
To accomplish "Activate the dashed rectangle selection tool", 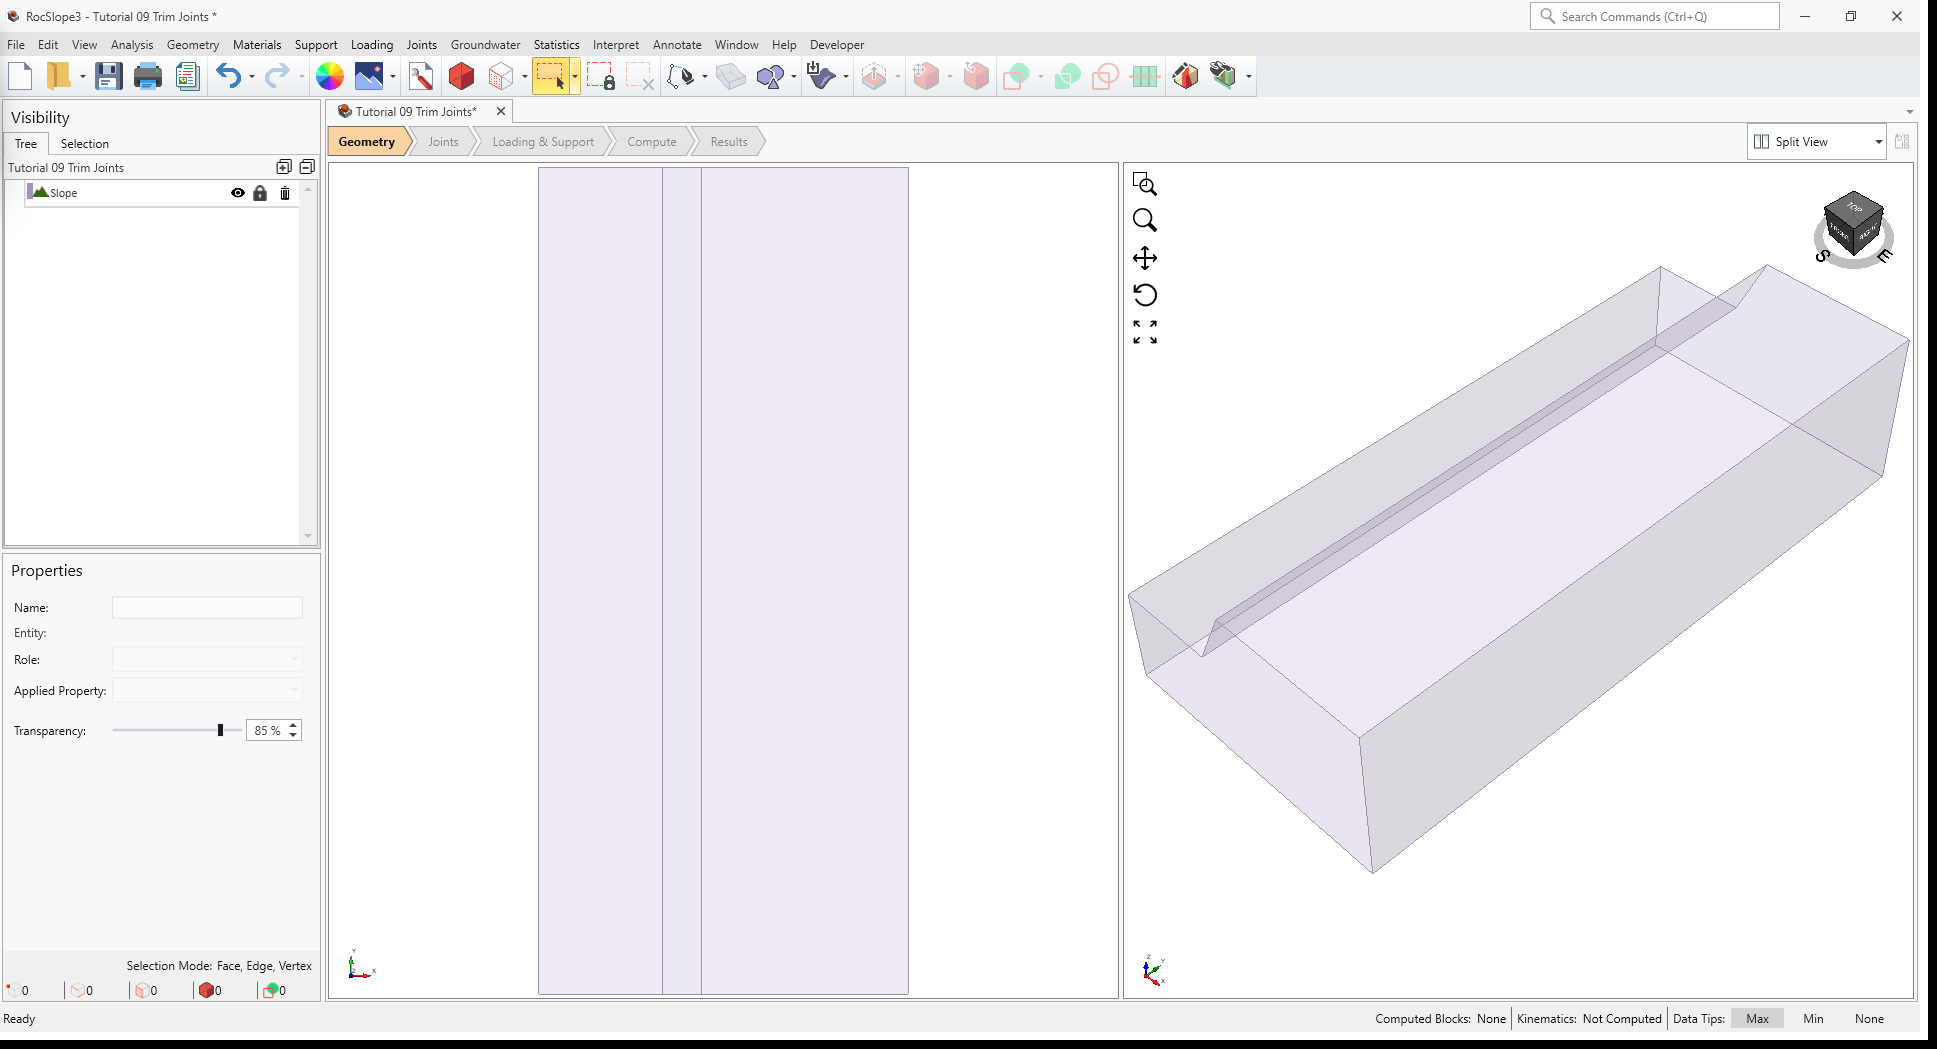I will click(550, 76).
